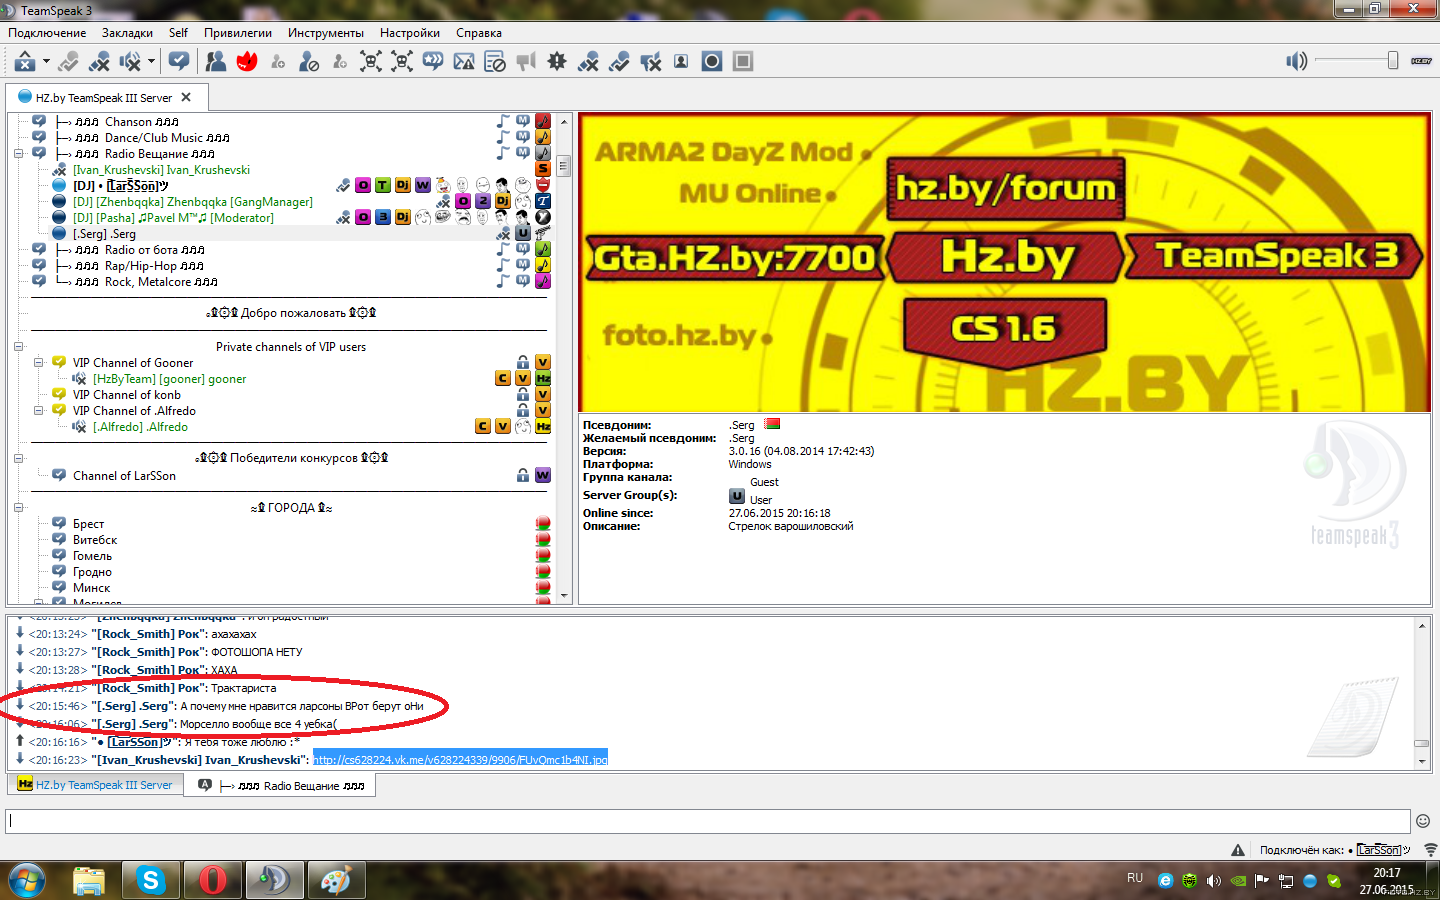Adjust the master volume slider handle

(x=1392, y=61)
